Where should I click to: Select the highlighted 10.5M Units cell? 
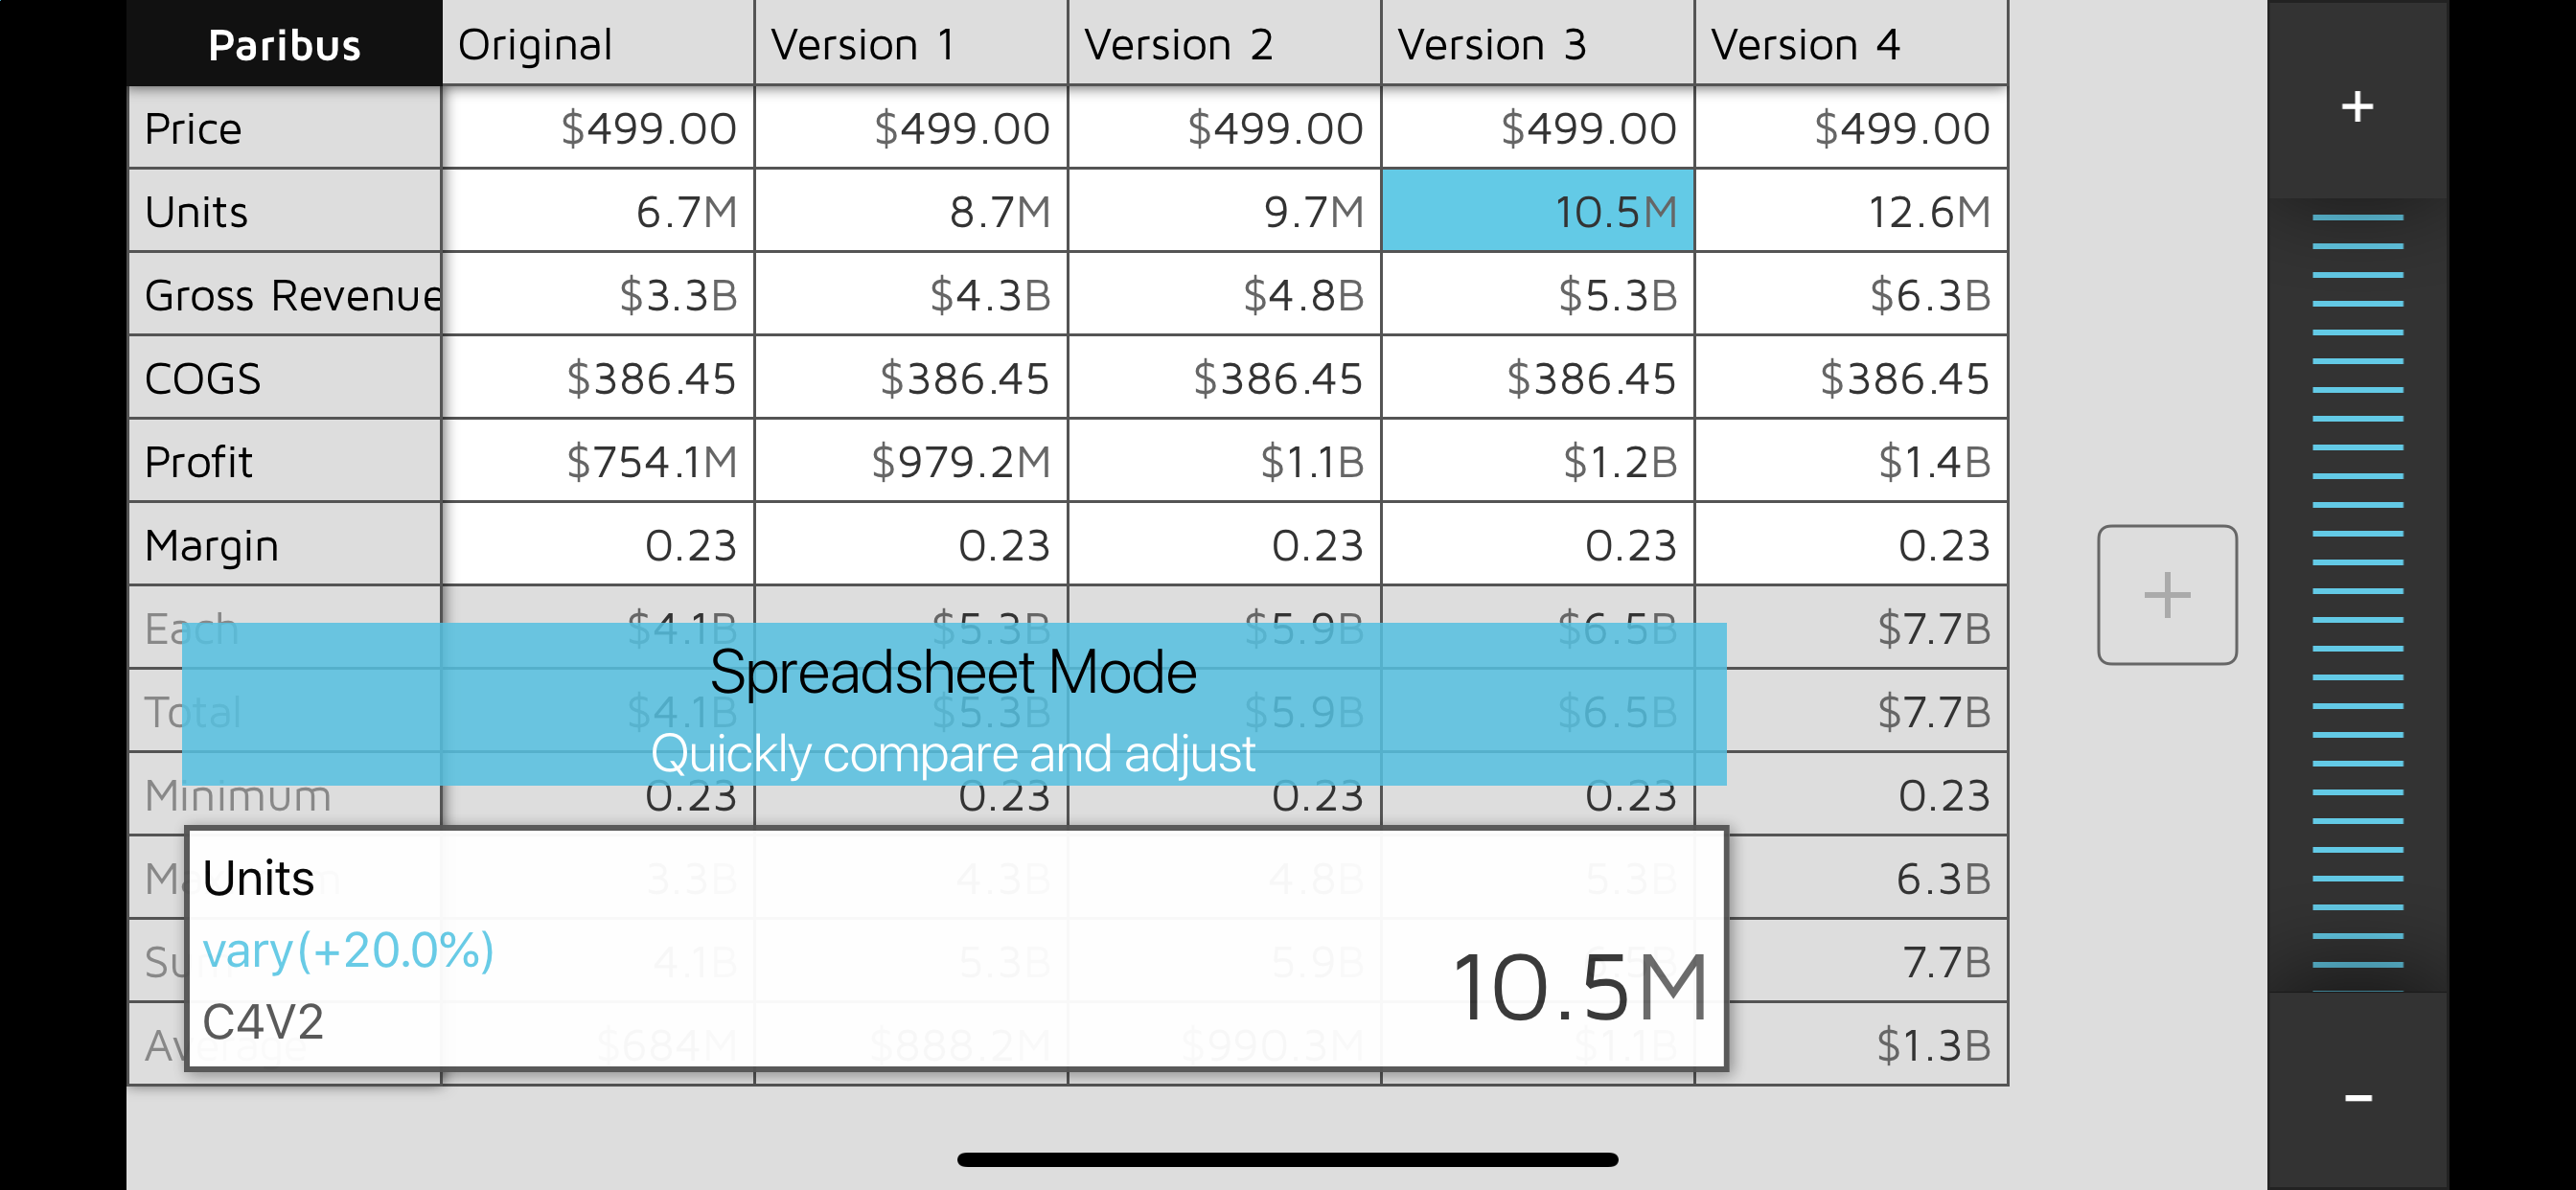click(1537, 211)
